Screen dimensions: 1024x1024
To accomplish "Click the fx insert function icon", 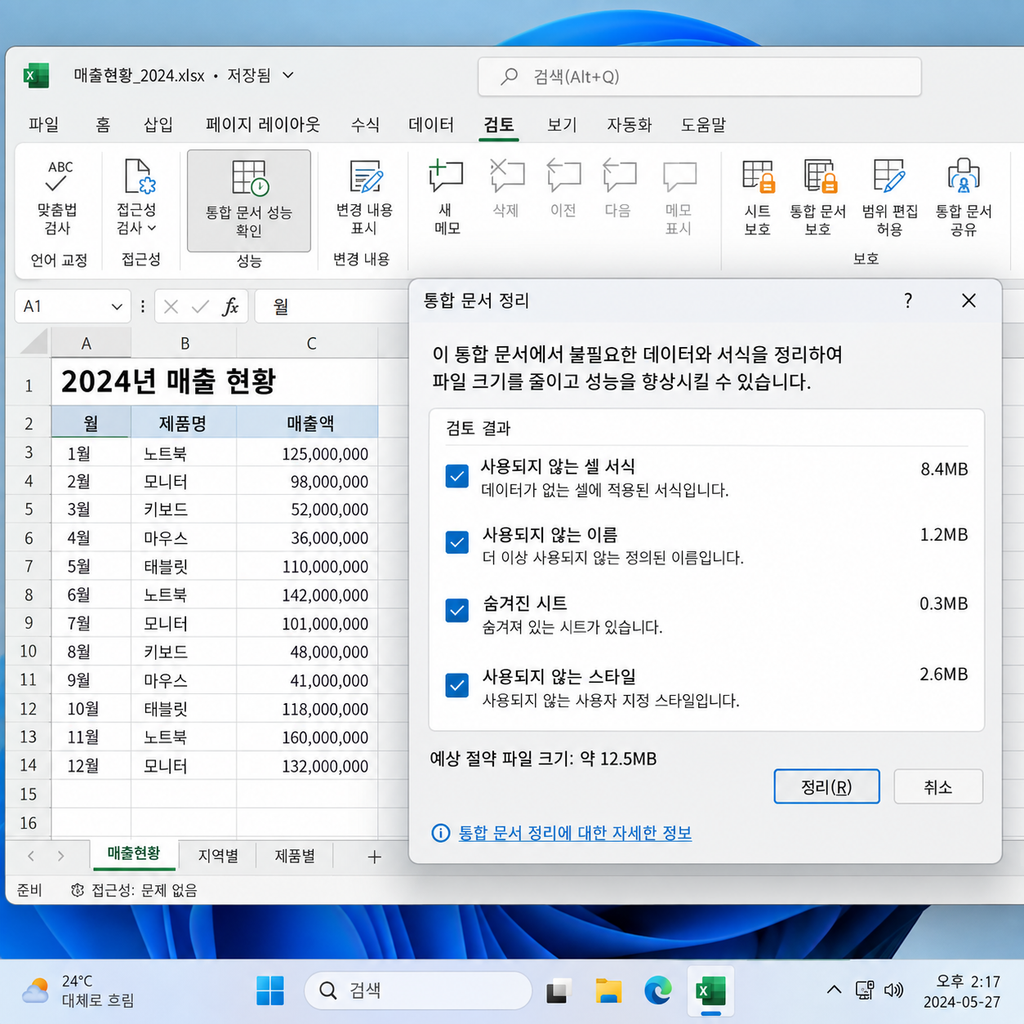I will click(x=231, y=306).
